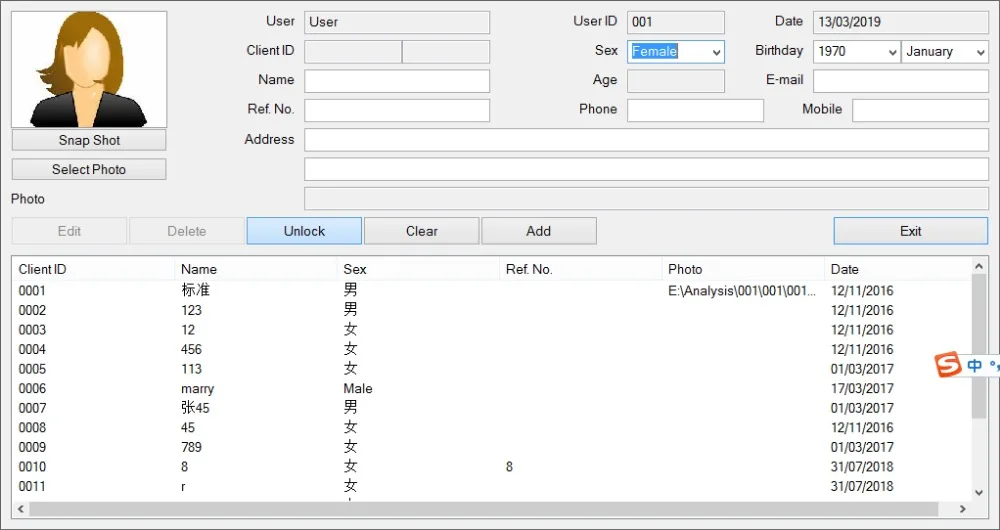The image size is (1000, 530).
Task: Click the user avatar photo thumbnail
Action: point(89,70)
